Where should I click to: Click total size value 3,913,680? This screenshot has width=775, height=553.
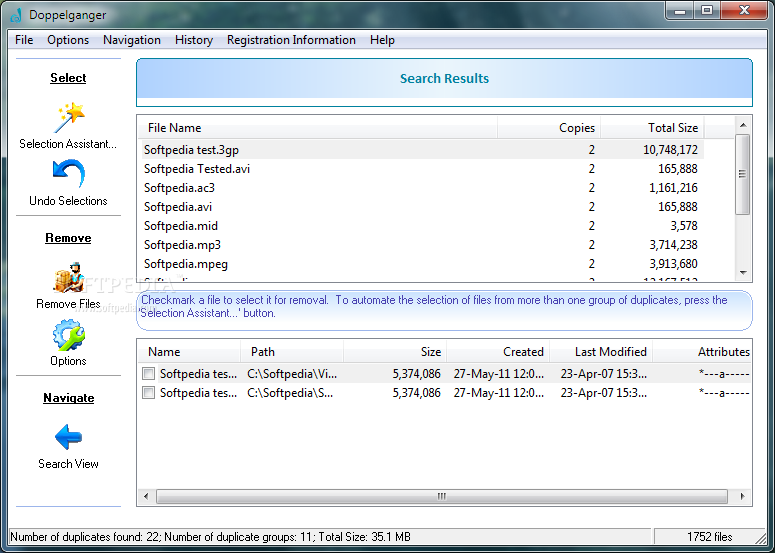click(673, 264)
